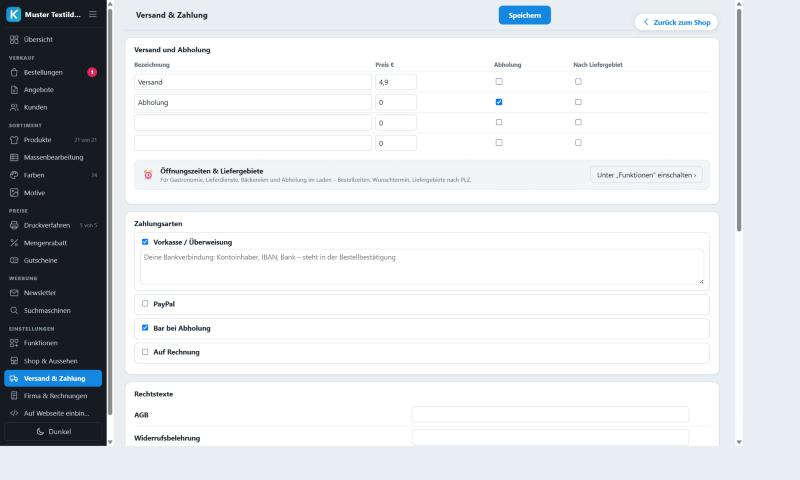Click the Druckverfahren printer icon
The image size is (800, 480).
[14, 225]
